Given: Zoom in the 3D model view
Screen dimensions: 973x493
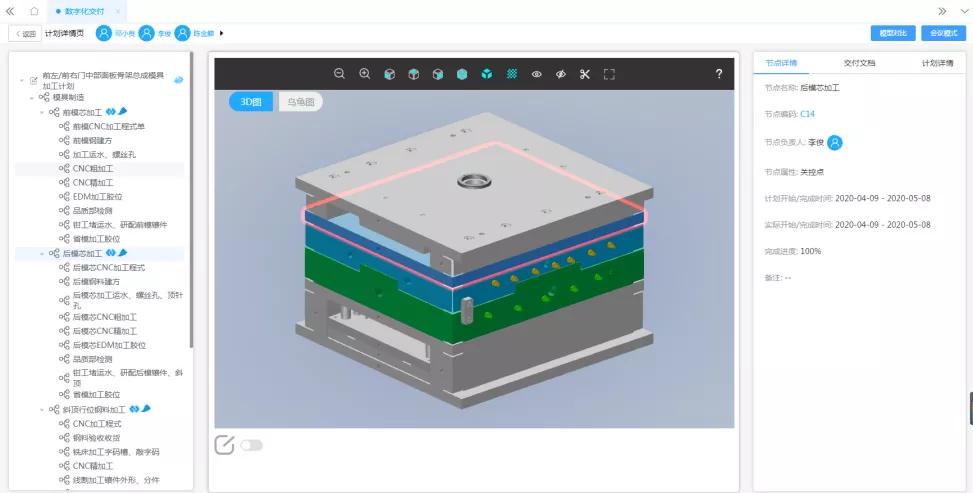Looking at the screenshot, I should (365, 74).
